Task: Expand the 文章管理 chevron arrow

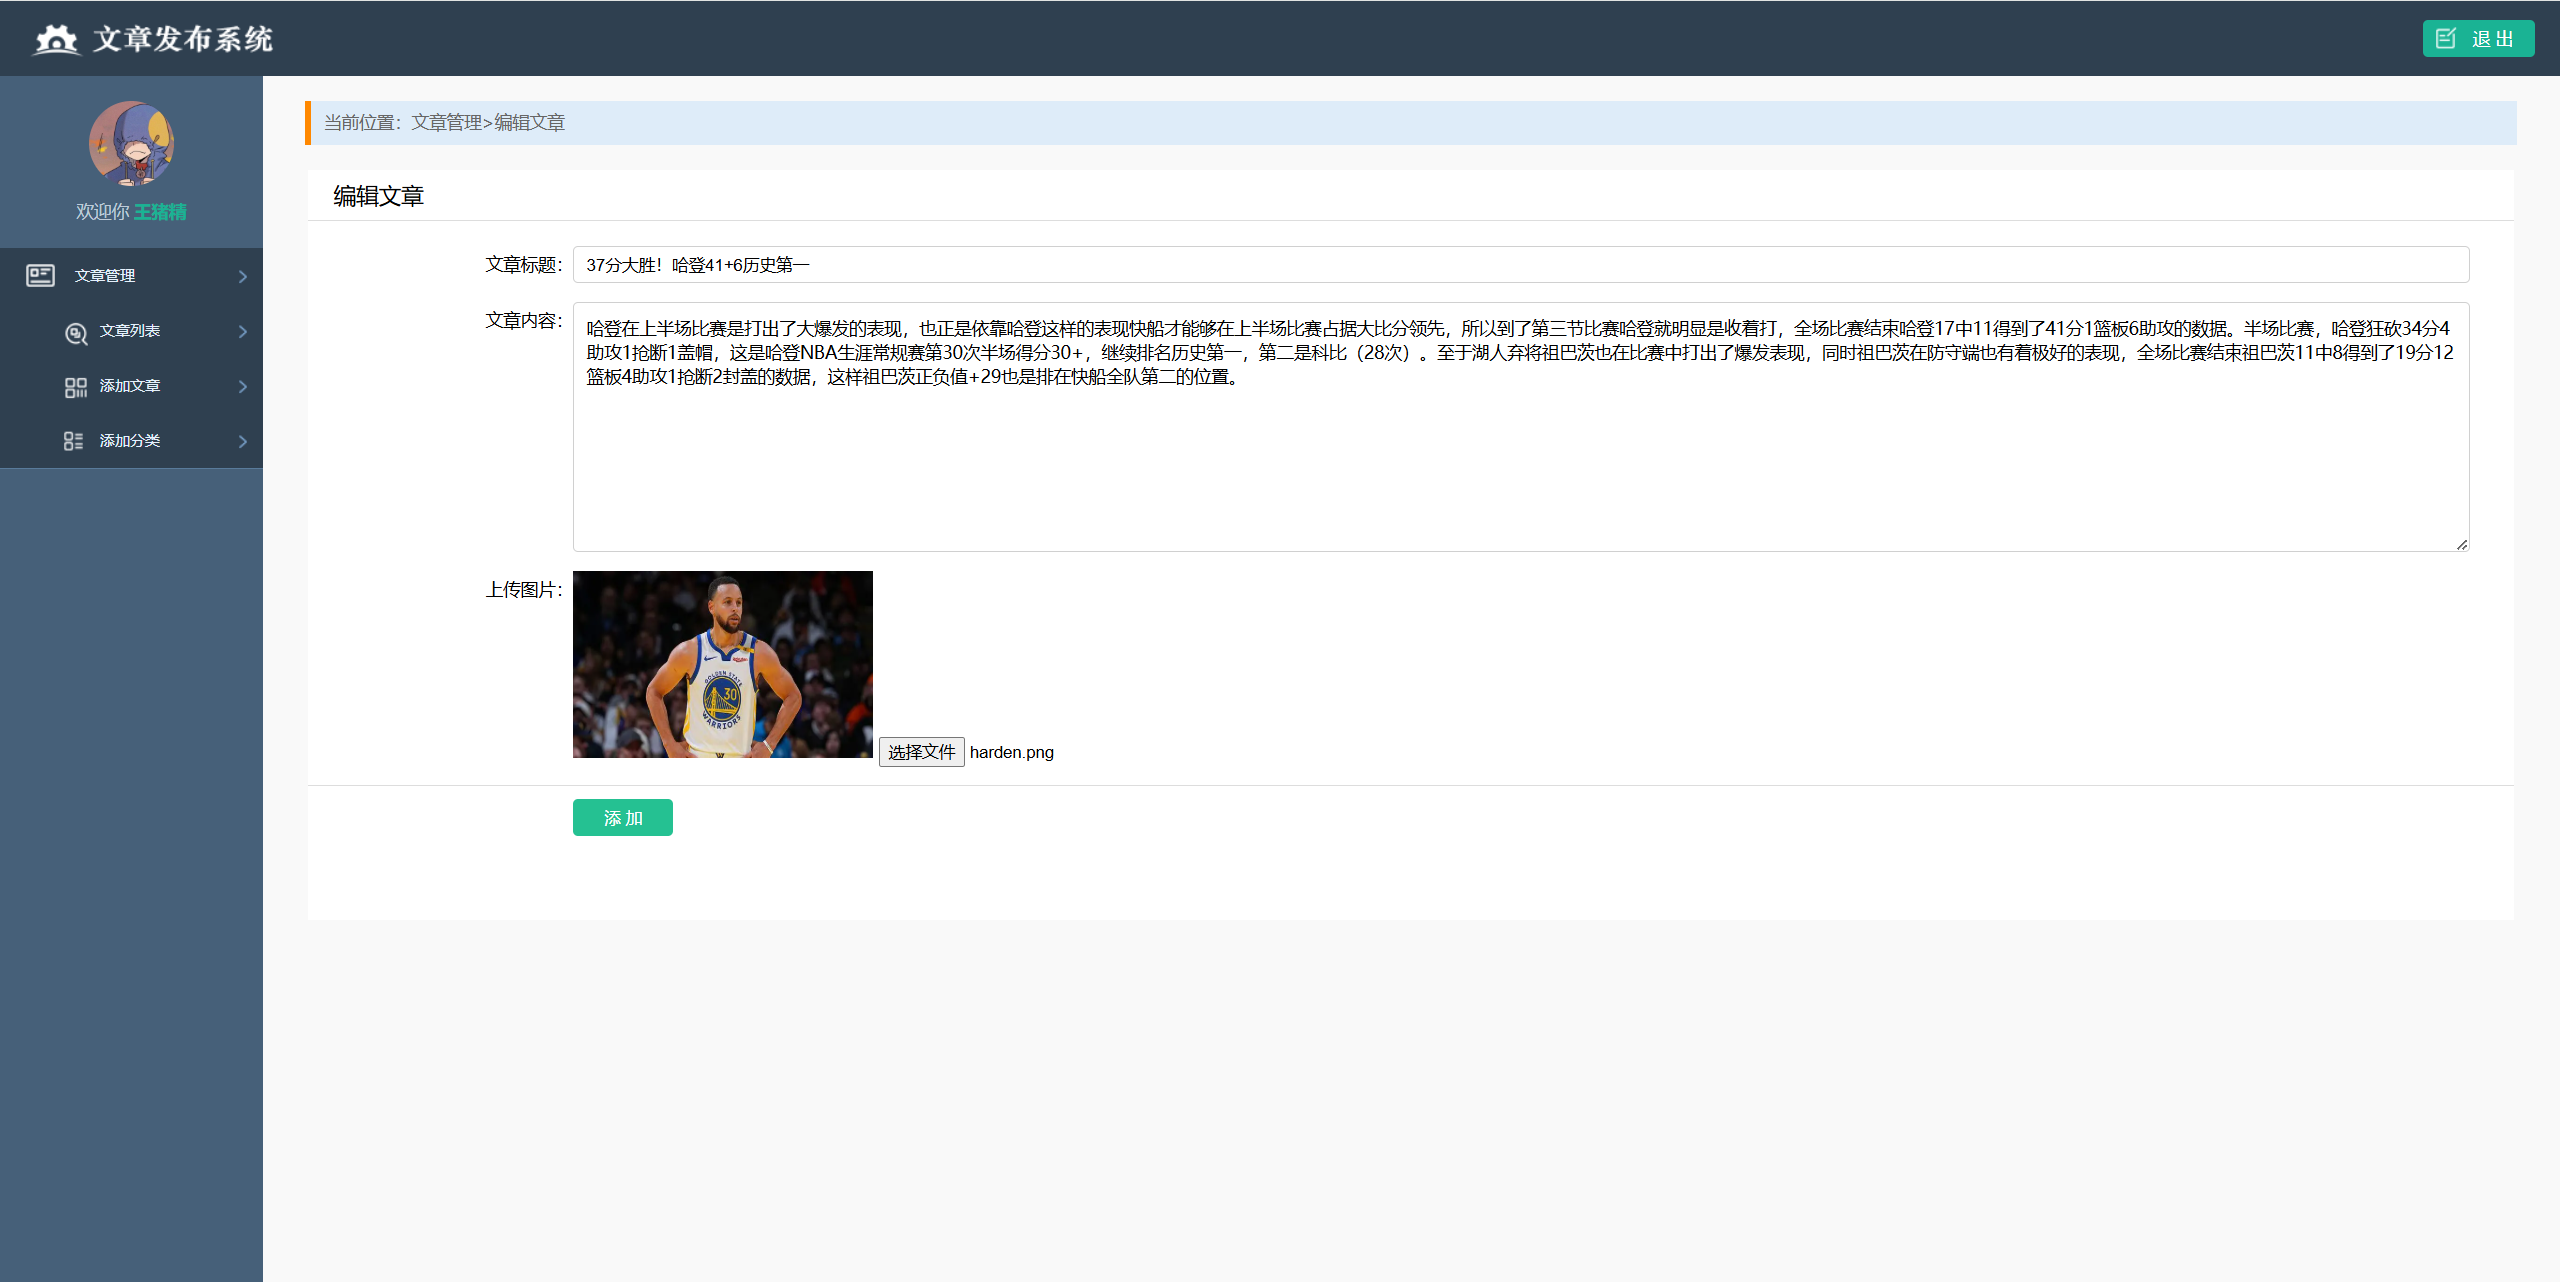Action: [242, 276]
